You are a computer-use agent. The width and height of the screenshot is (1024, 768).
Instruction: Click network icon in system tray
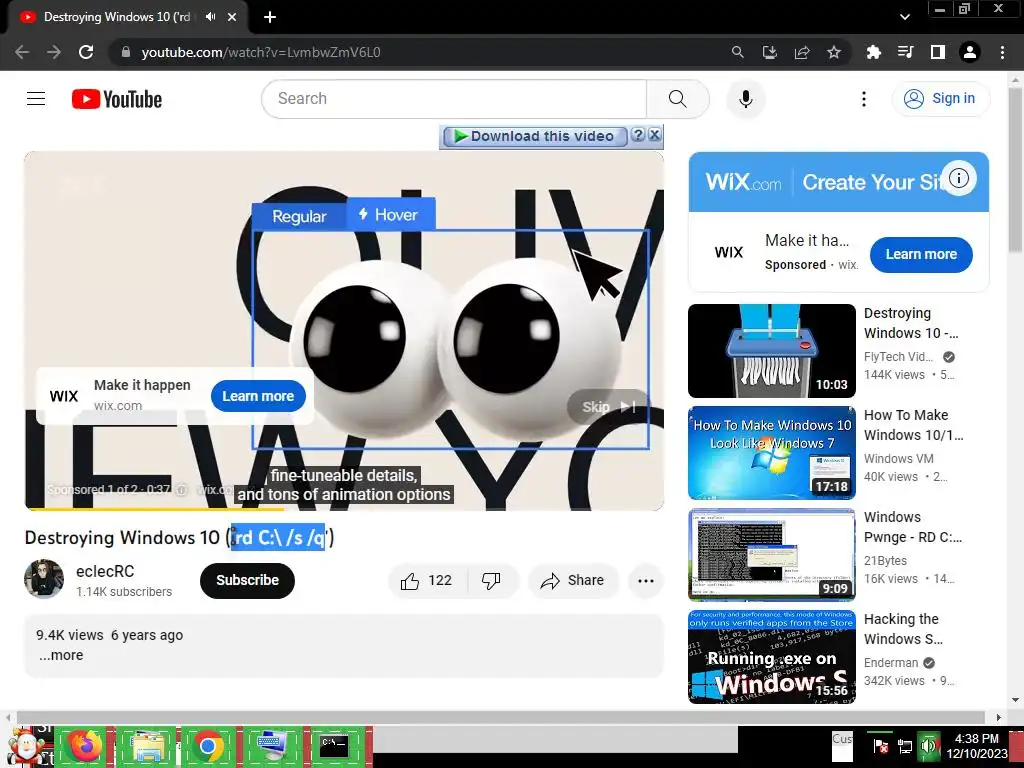point(905,746)
